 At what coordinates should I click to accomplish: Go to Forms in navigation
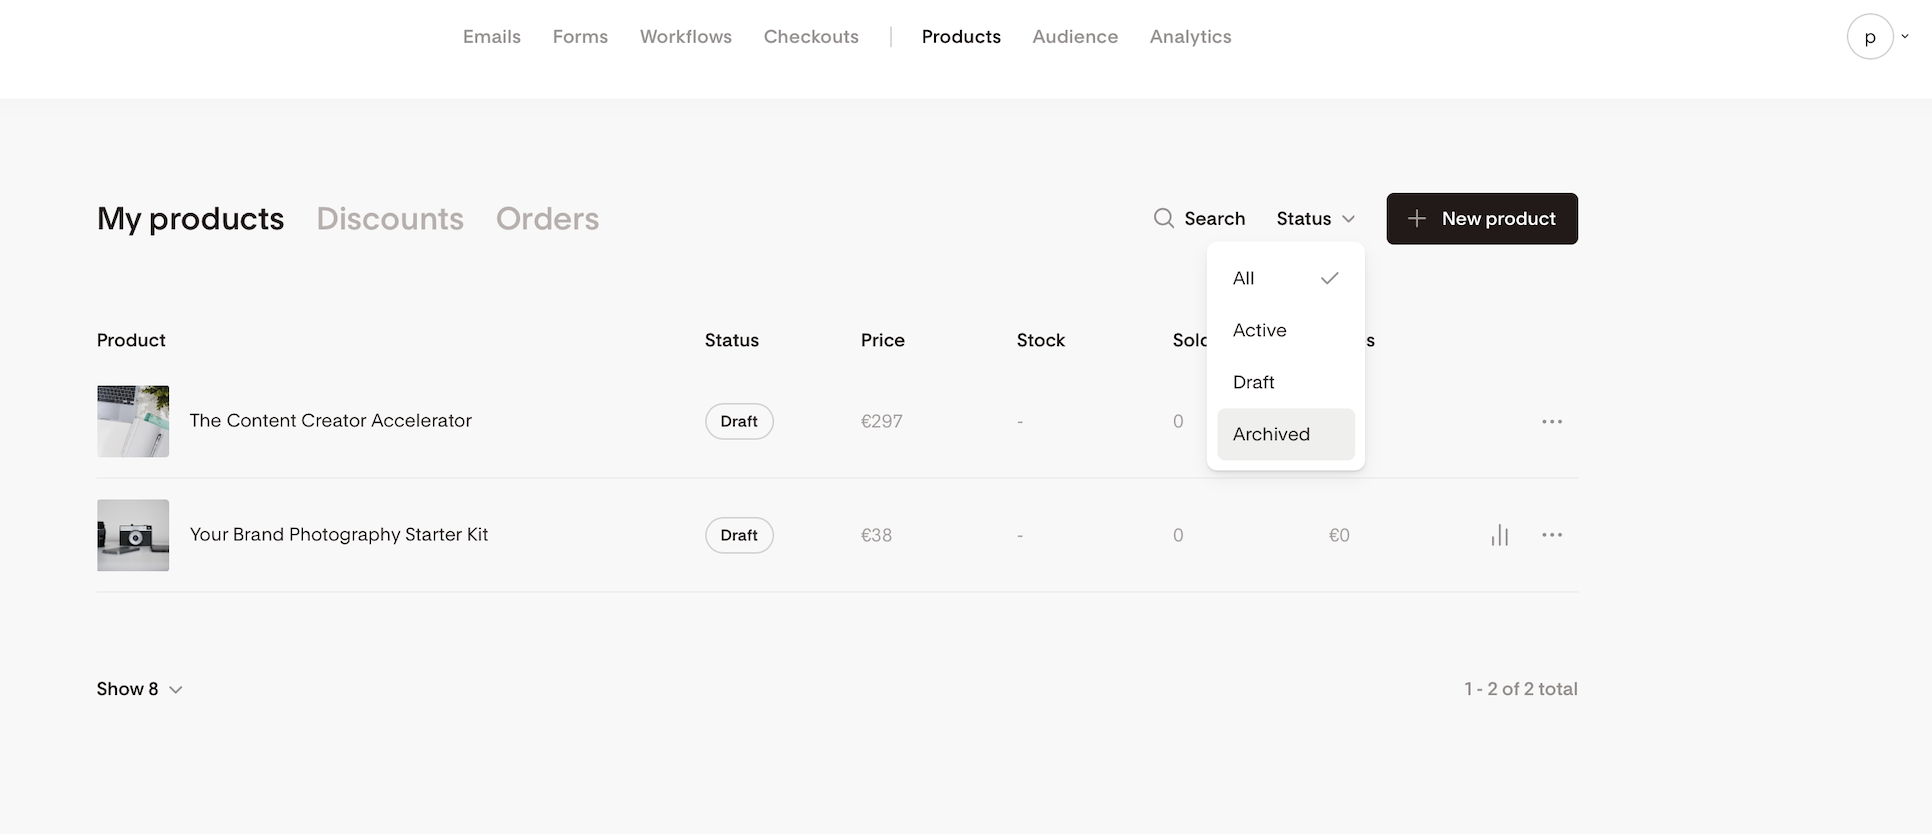tap(580, 37)
